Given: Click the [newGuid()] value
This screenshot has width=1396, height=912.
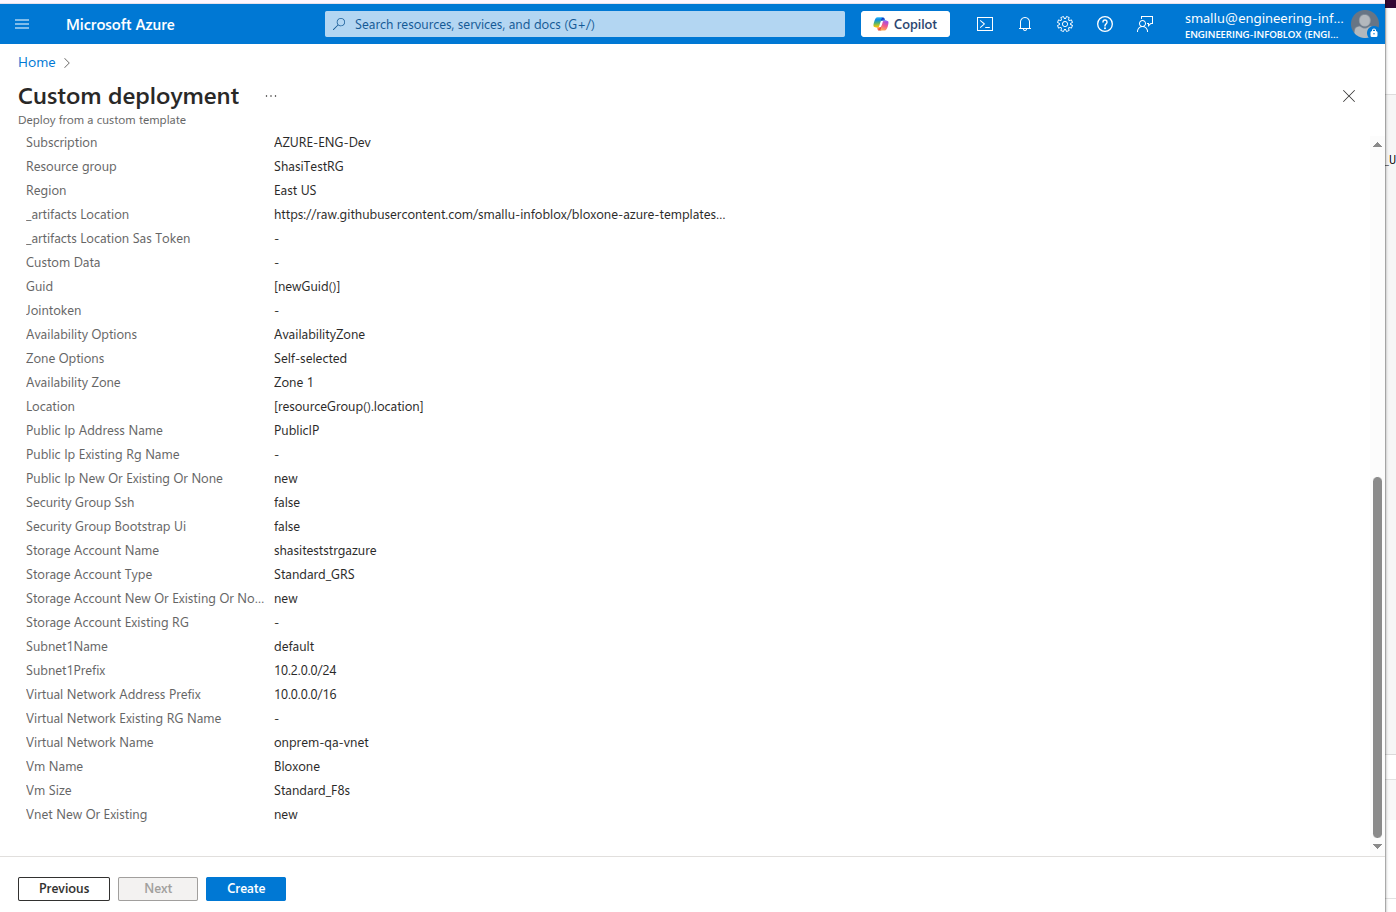Looking at the screenshot, I should (x=307, y=286).
